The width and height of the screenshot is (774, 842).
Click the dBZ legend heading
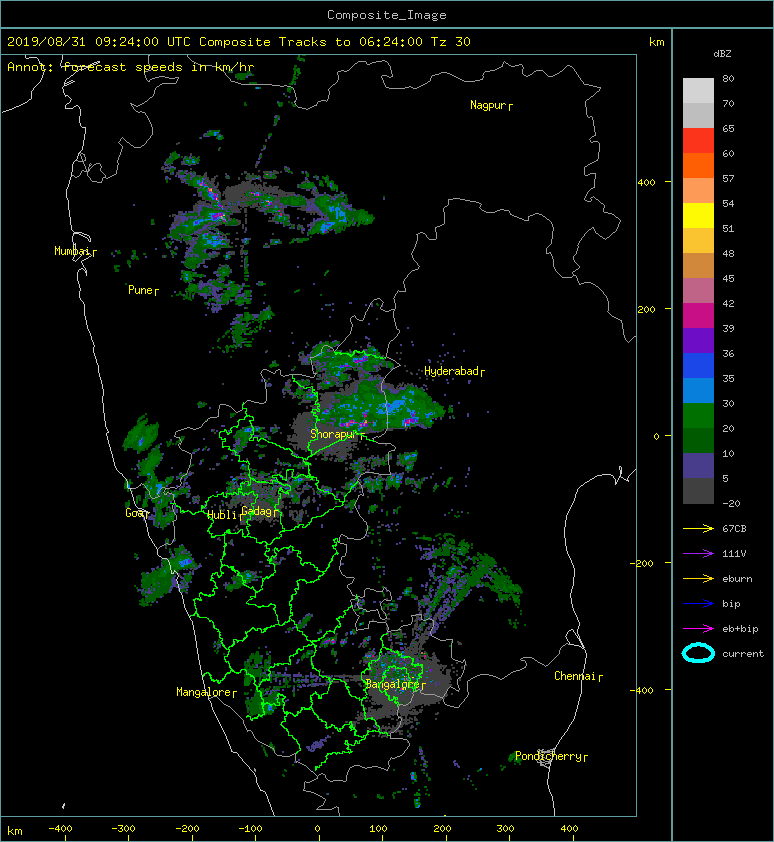coord(722,54)
